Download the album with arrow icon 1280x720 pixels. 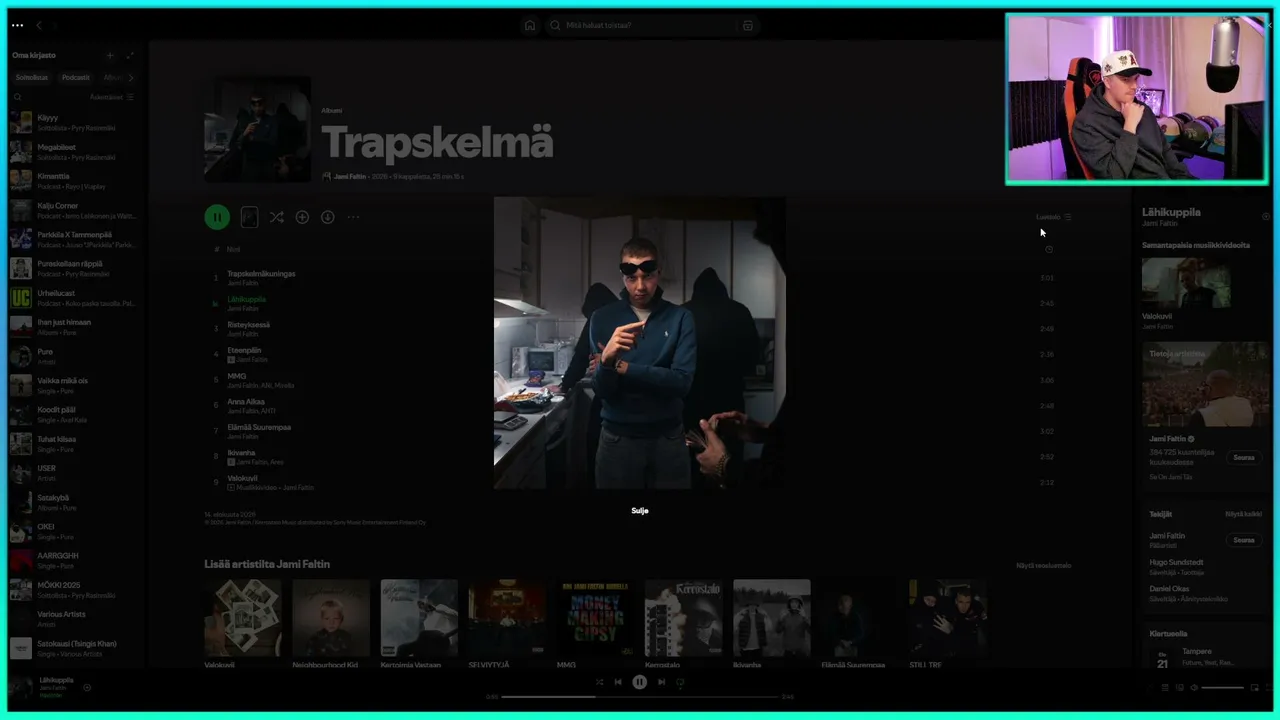pyautogui.click(x=327, y=217)
